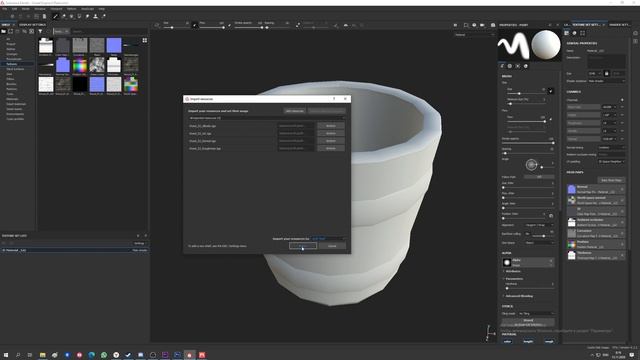The height and width of the screenshot is (360, 640).
Task: Switch shelf thumbnails grid view icon
Action: (144, 40)
